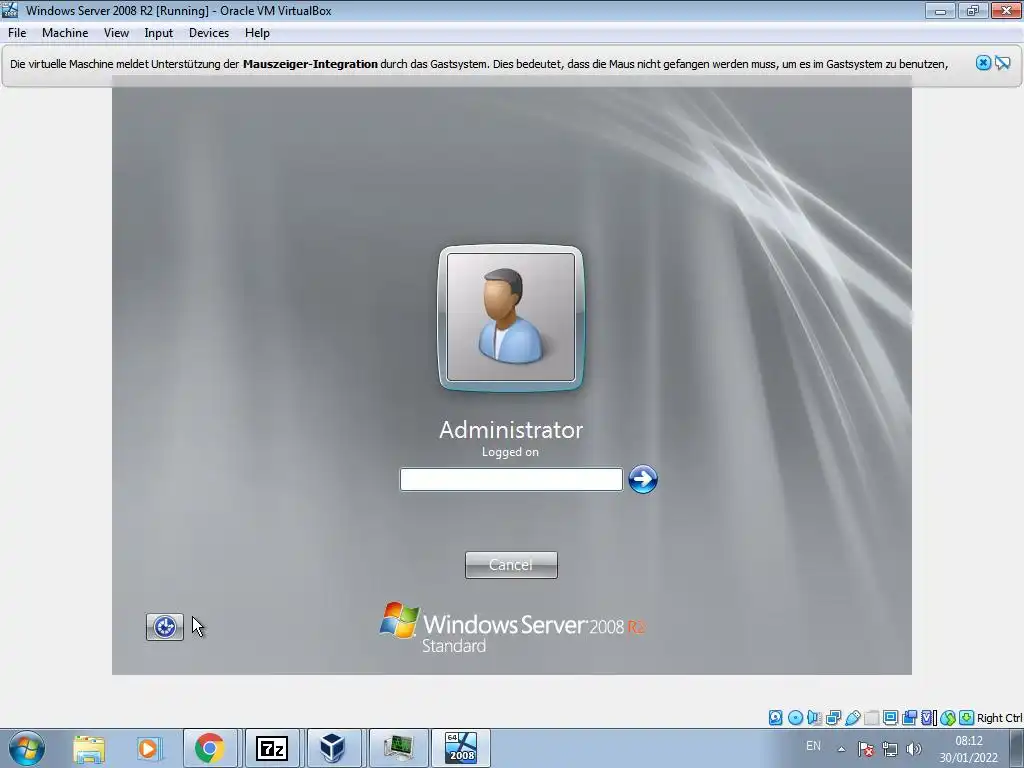The width and height of the screenshot is (1024, 768).
Task: Open Windows Explorer from taskbar
Action: coord(89,748)
